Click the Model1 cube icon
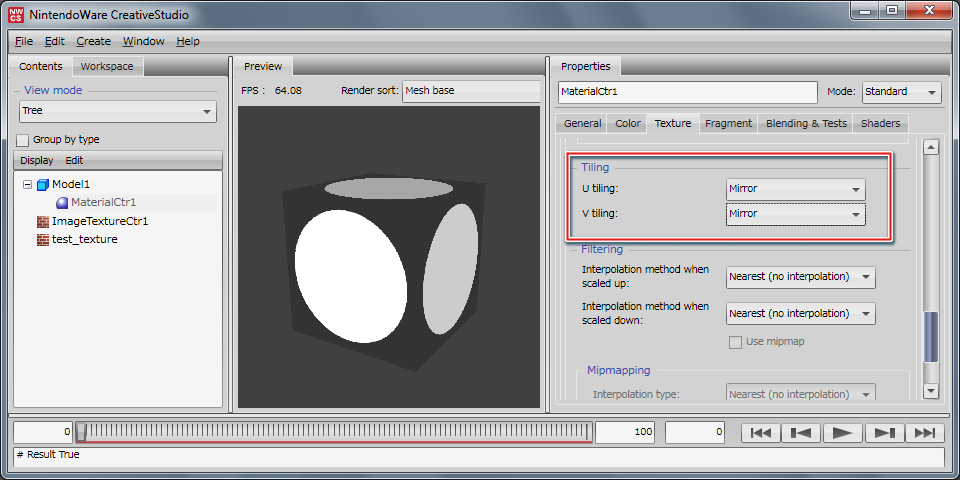The height and width of the screenshot is (480, 960). [42, 185]
